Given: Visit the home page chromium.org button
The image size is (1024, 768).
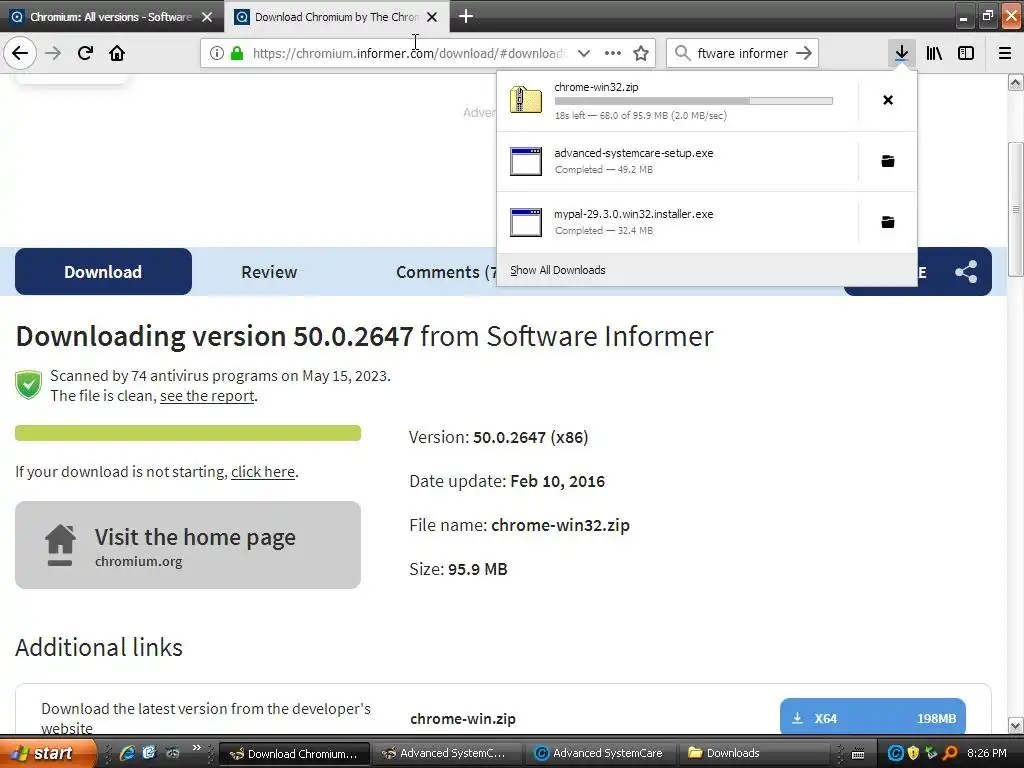Looking at the screenshot, I should coord(188,545).
